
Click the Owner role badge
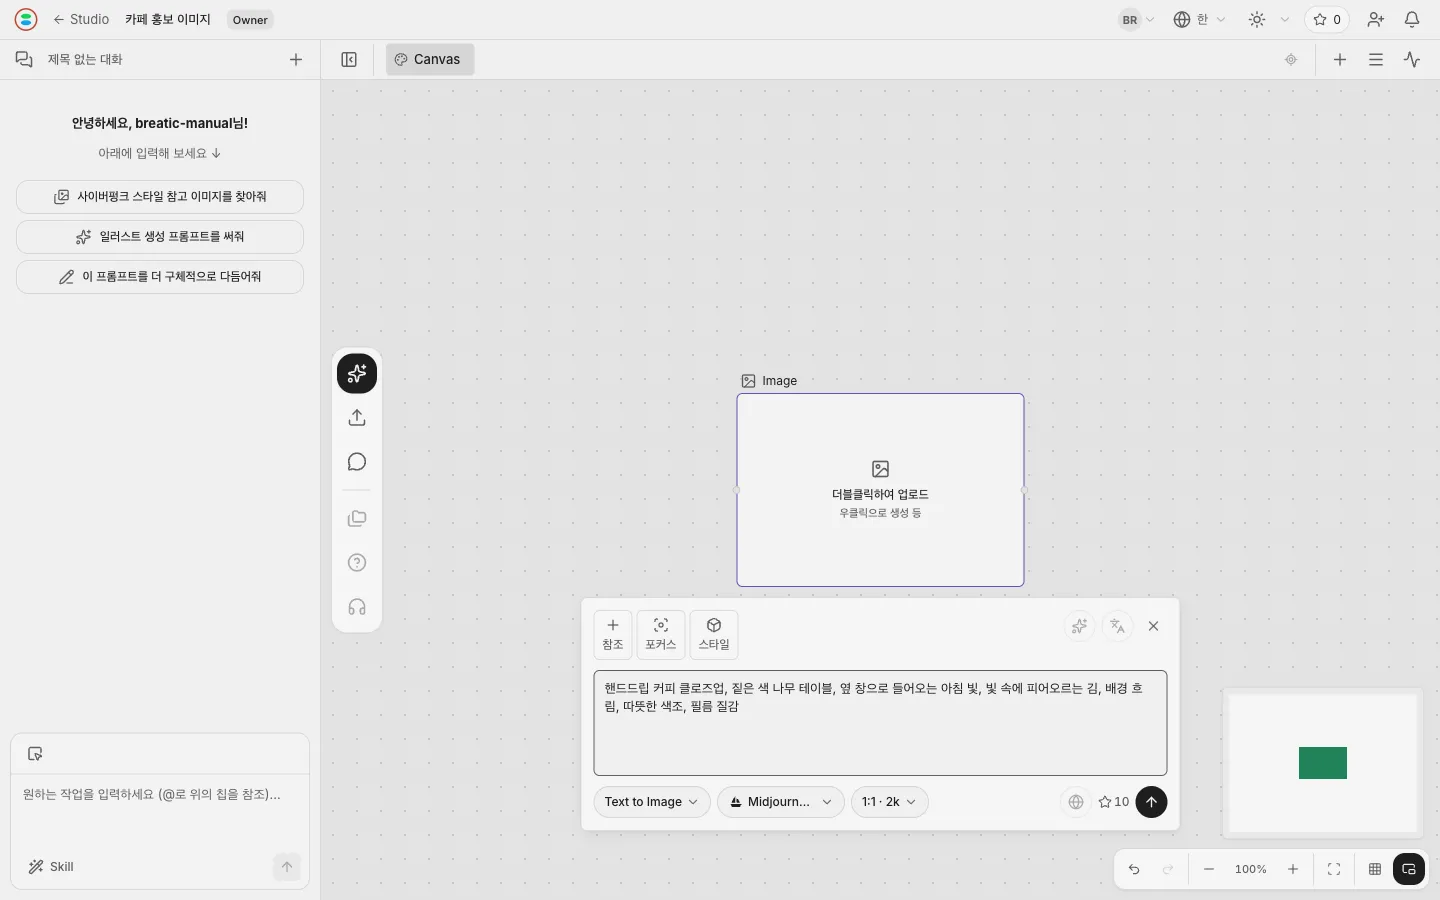coord(250,20)
